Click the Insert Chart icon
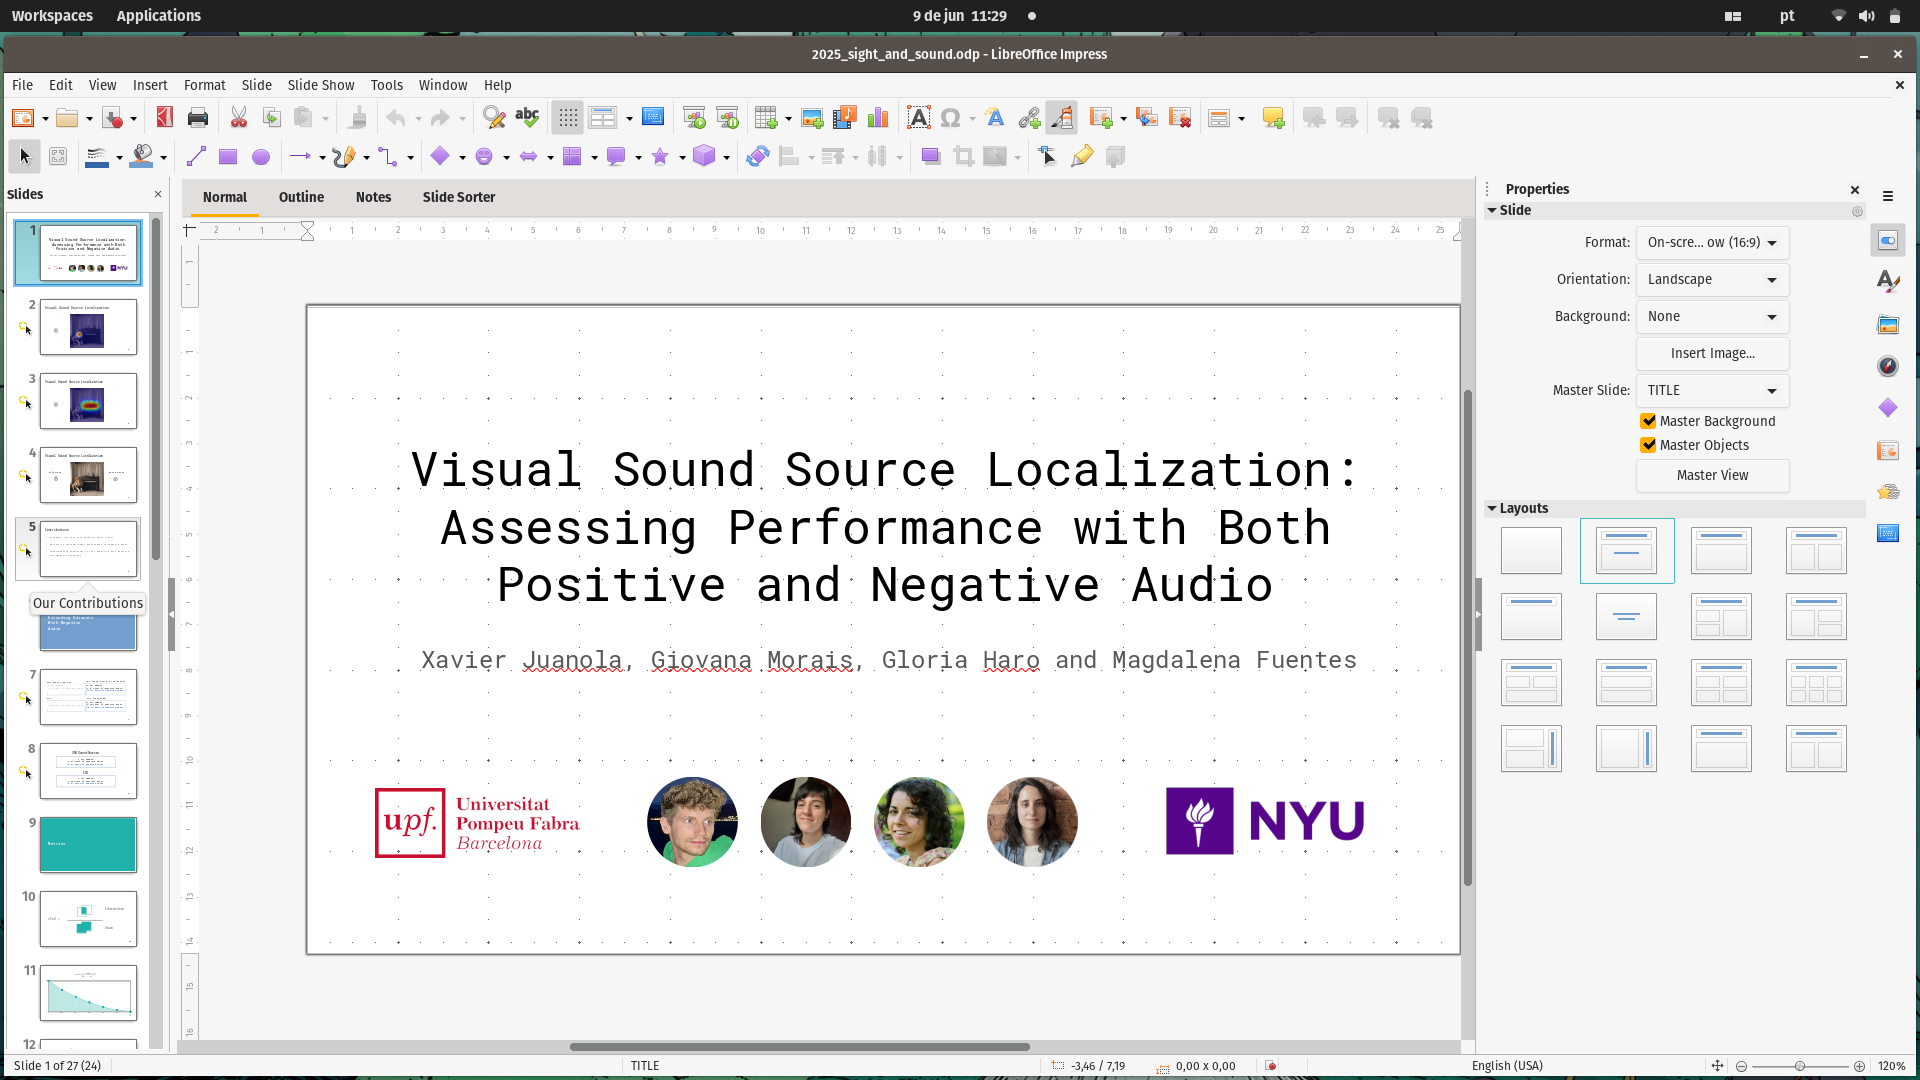The image size is (1920, 1080). pos(878,118)
